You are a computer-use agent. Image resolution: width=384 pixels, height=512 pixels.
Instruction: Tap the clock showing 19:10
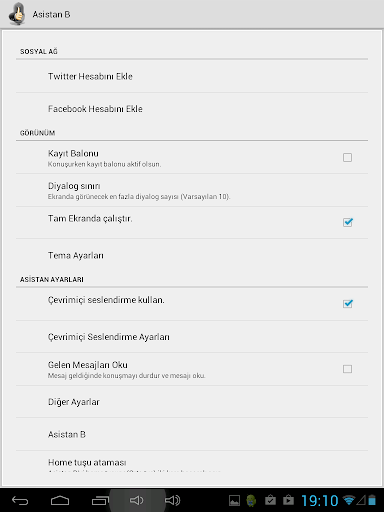(320, 500)
